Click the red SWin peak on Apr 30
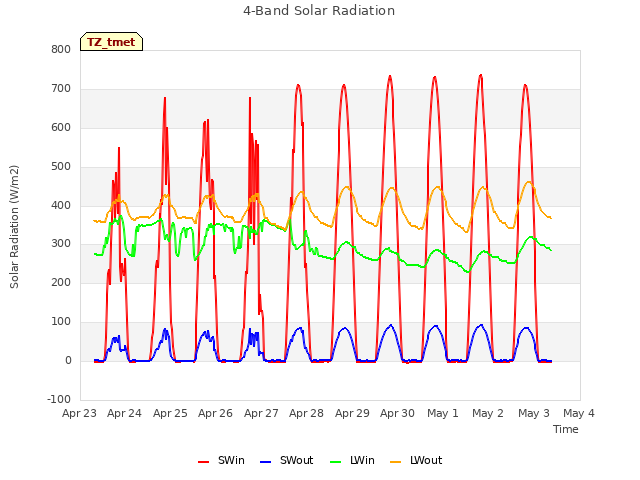This screenshot has width=640, height=480. click(390, 76)
